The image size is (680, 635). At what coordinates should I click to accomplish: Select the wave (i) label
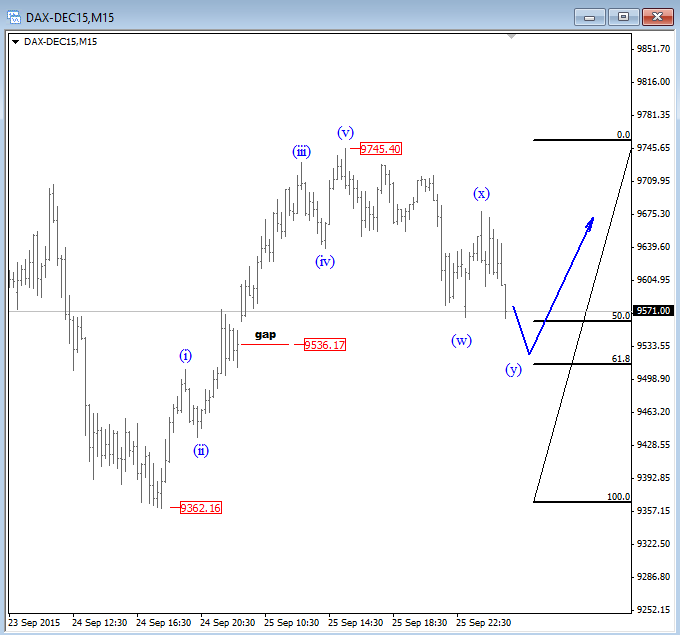click(x=186, y=355)
